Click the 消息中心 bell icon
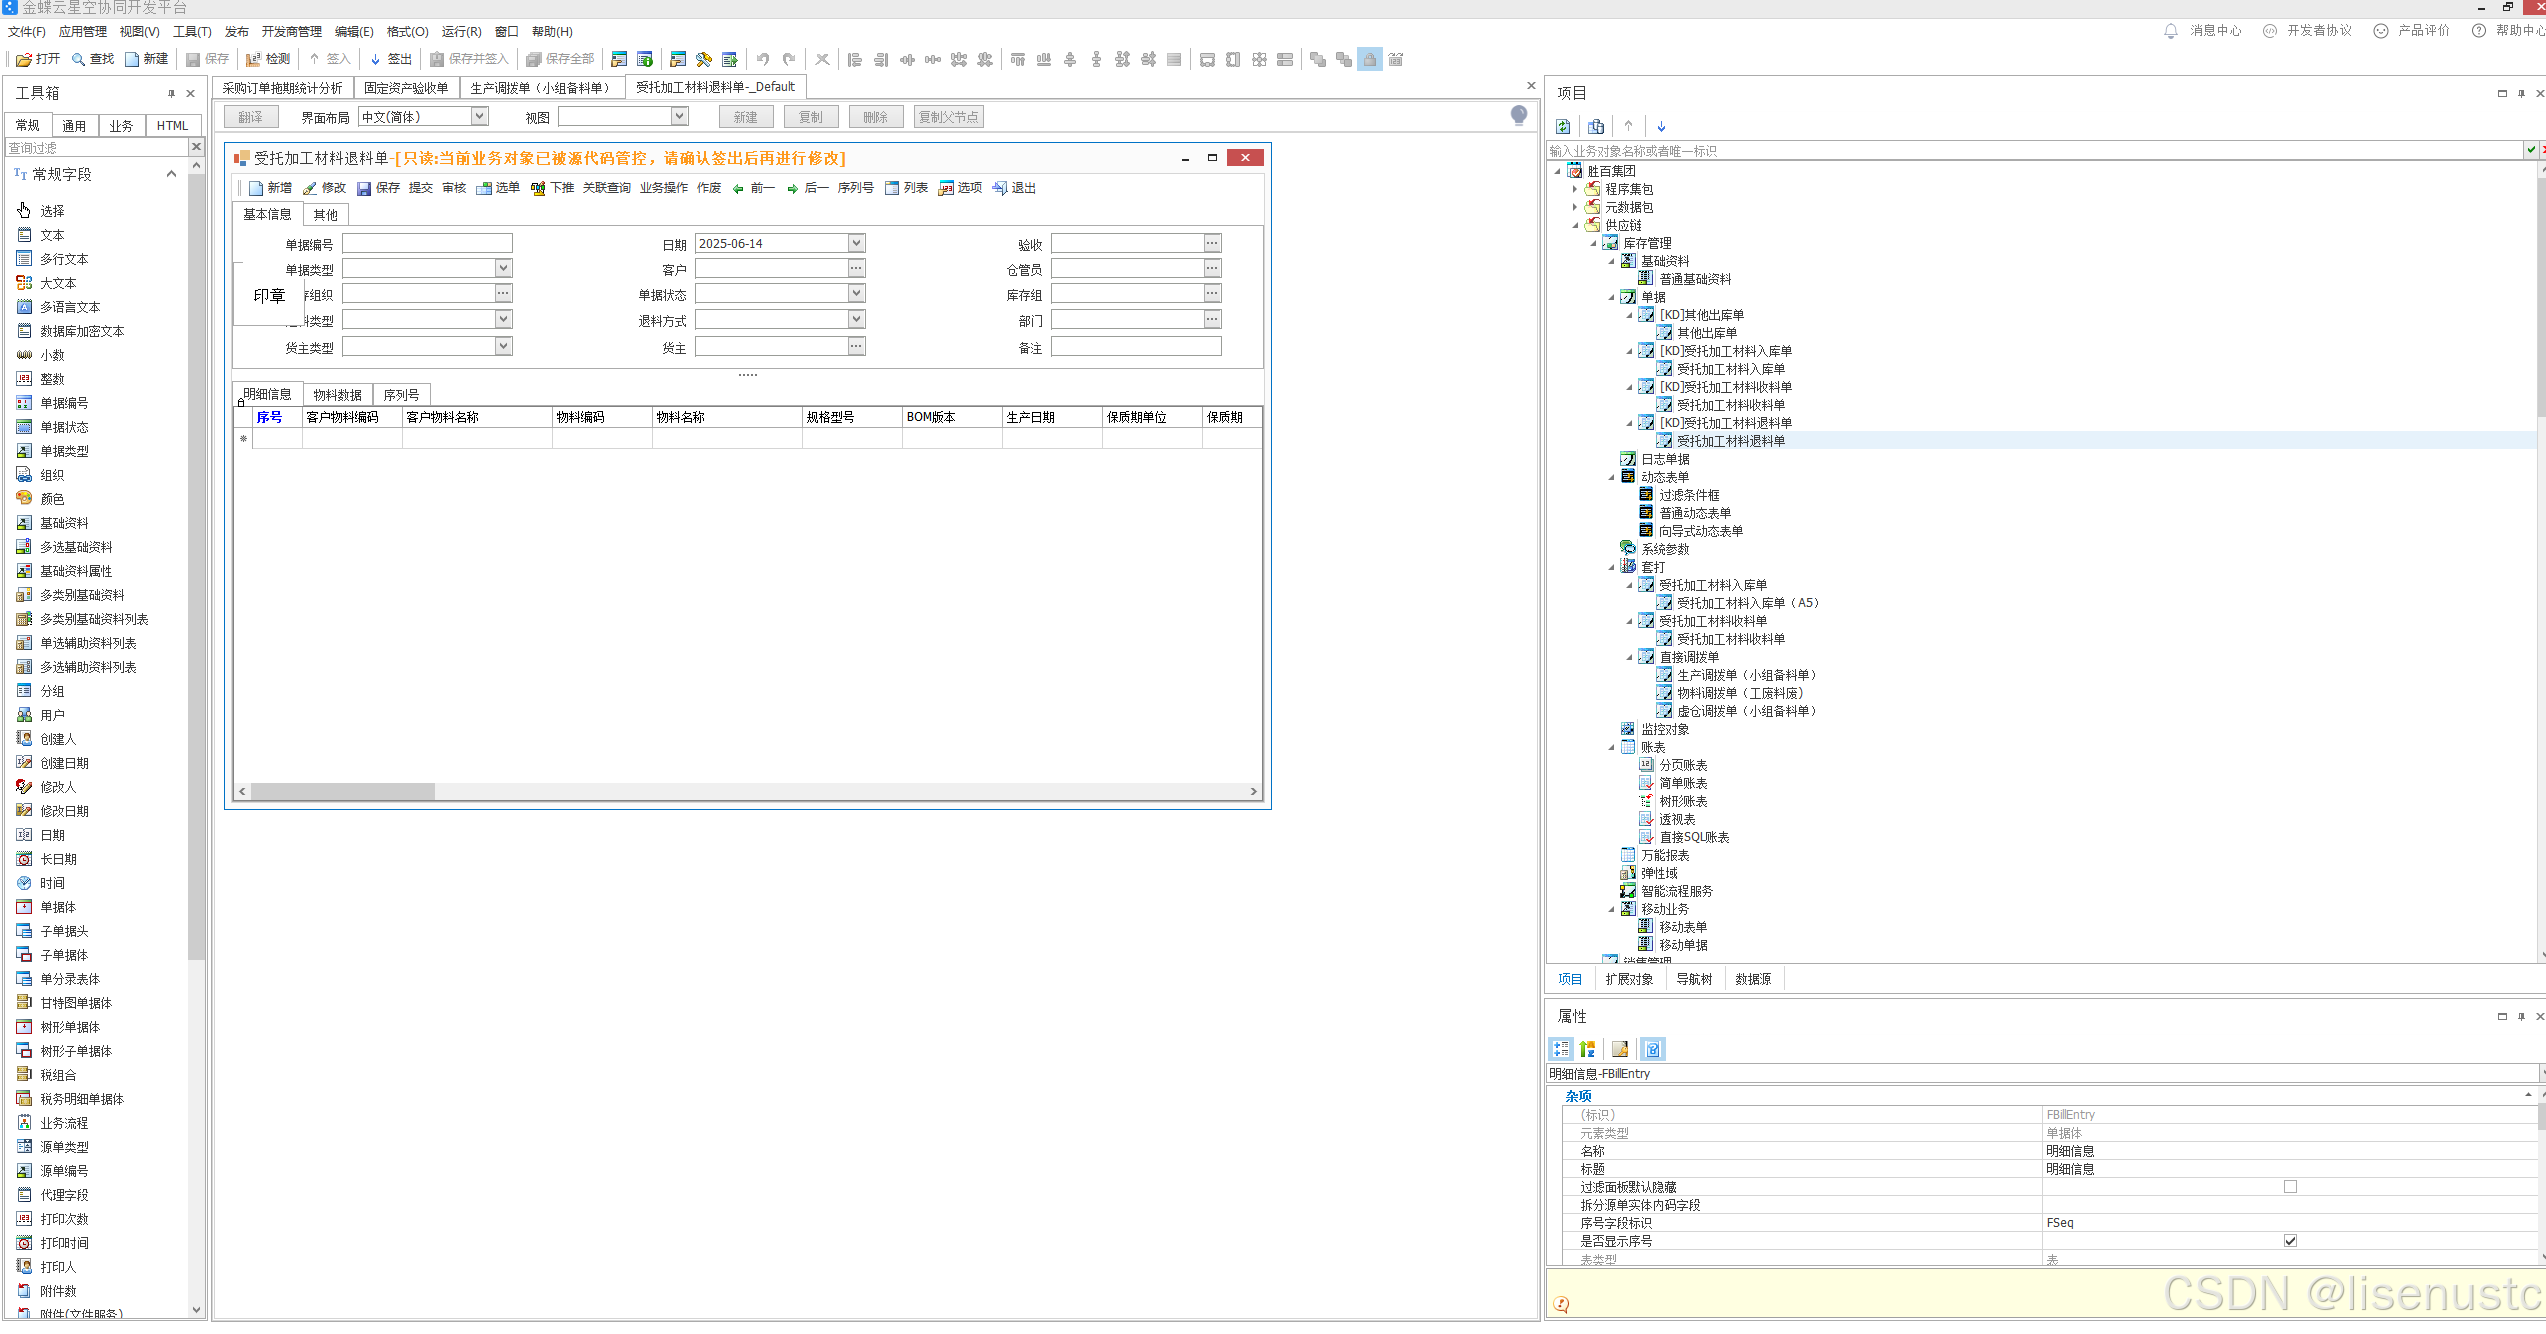 point(2170,31)
